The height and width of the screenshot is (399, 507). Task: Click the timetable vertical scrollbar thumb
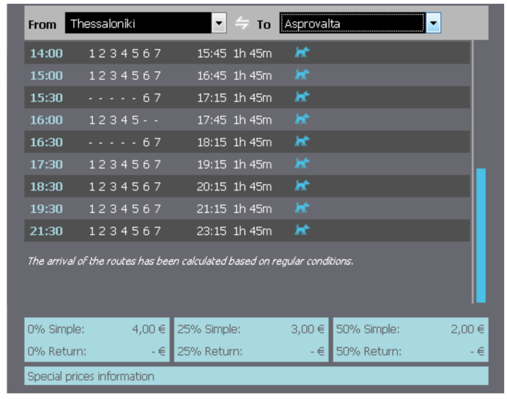tap(481, 235)
